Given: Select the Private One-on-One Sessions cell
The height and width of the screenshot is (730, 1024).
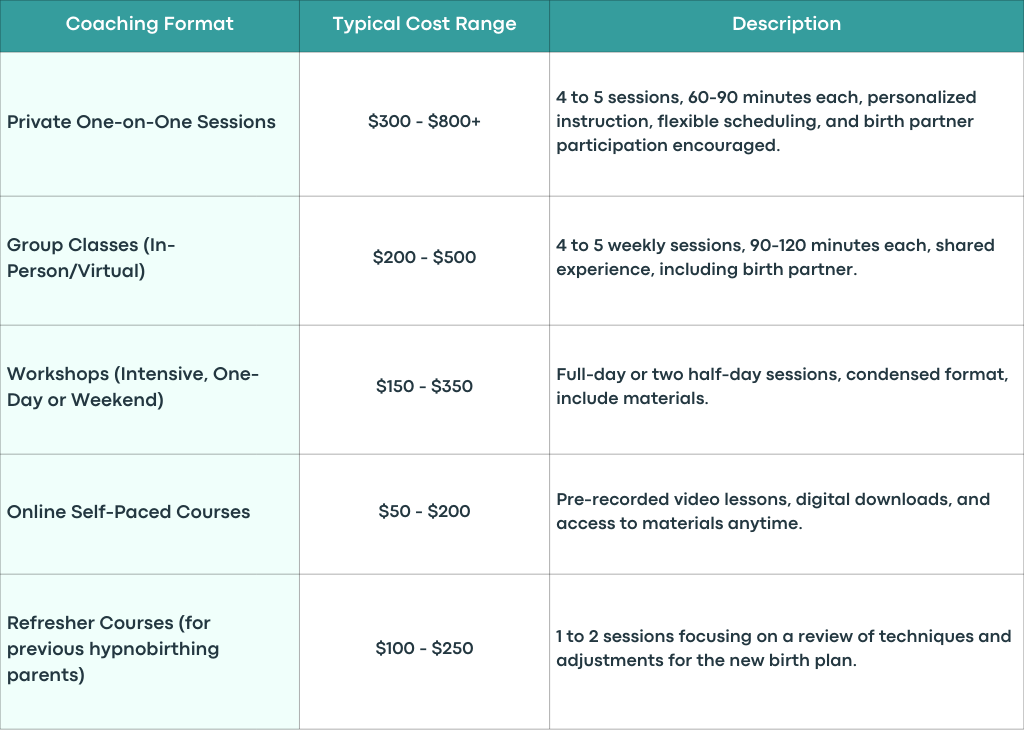Looking at the screenshot, I should coord(150,123).
